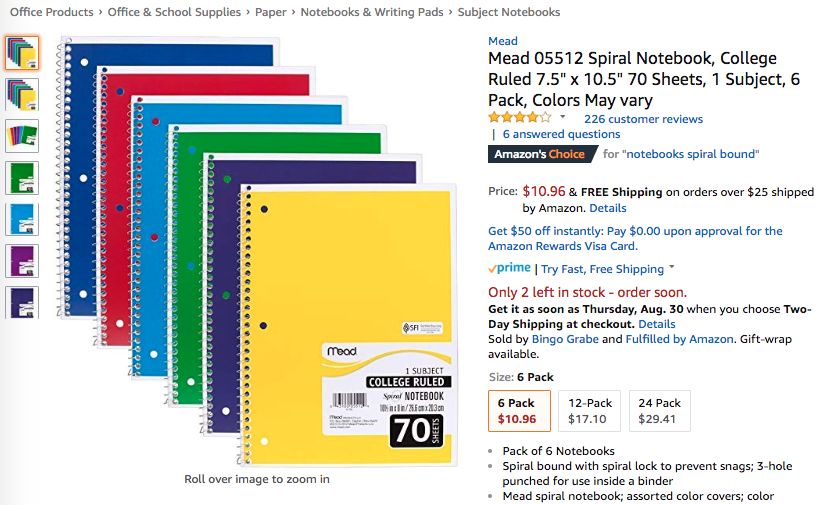Click the Mead brand link
Image resolution: width=825 pixels, height=505 pixels.
point(503,41)
